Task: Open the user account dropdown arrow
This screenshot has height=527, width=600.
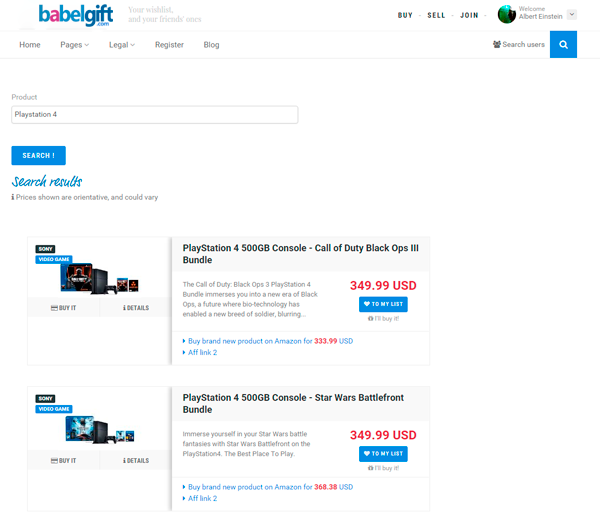Action: pyautogui.click(x=572, y=14)
